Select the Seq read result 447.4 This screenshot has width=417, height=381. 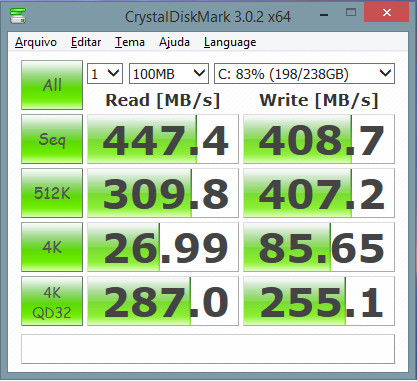163,139
